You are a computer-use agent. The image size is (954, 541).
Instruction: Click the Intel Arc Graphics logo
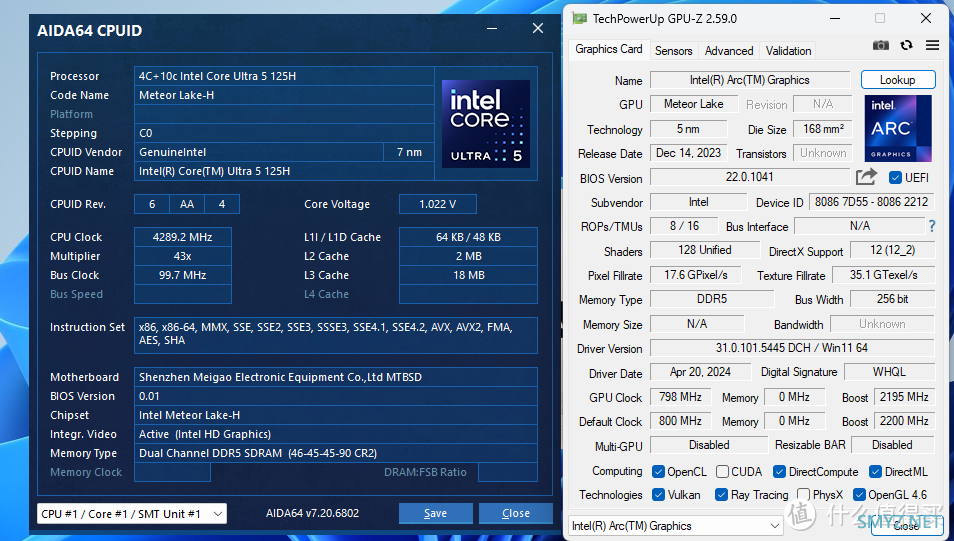click(x=898, y=128)
